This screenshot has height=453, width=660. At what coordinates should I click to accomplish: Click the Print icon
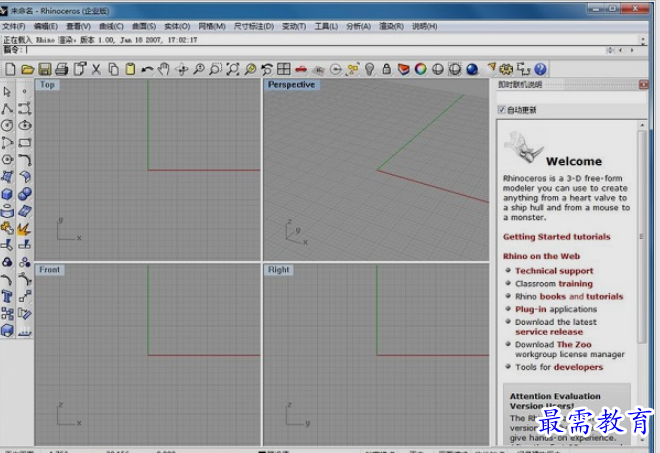click(x=62, y=69)
